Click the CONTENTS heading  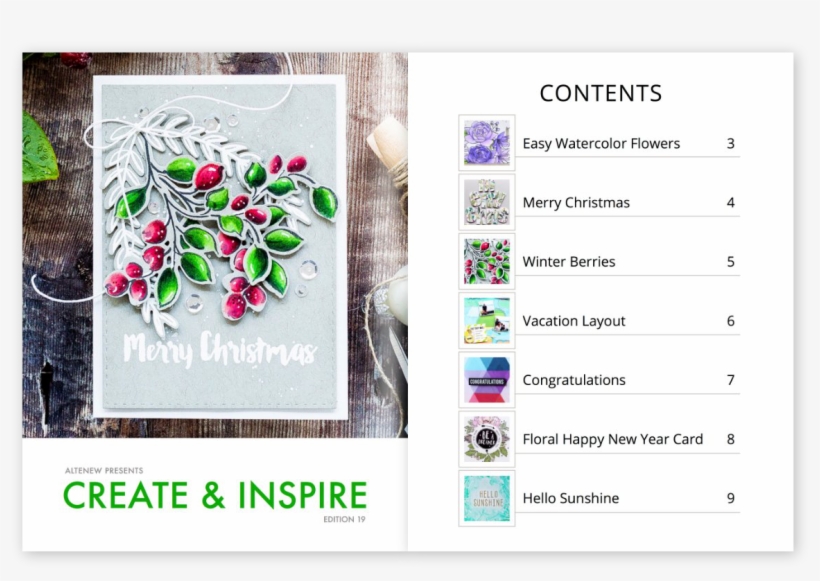coord(600,92)
